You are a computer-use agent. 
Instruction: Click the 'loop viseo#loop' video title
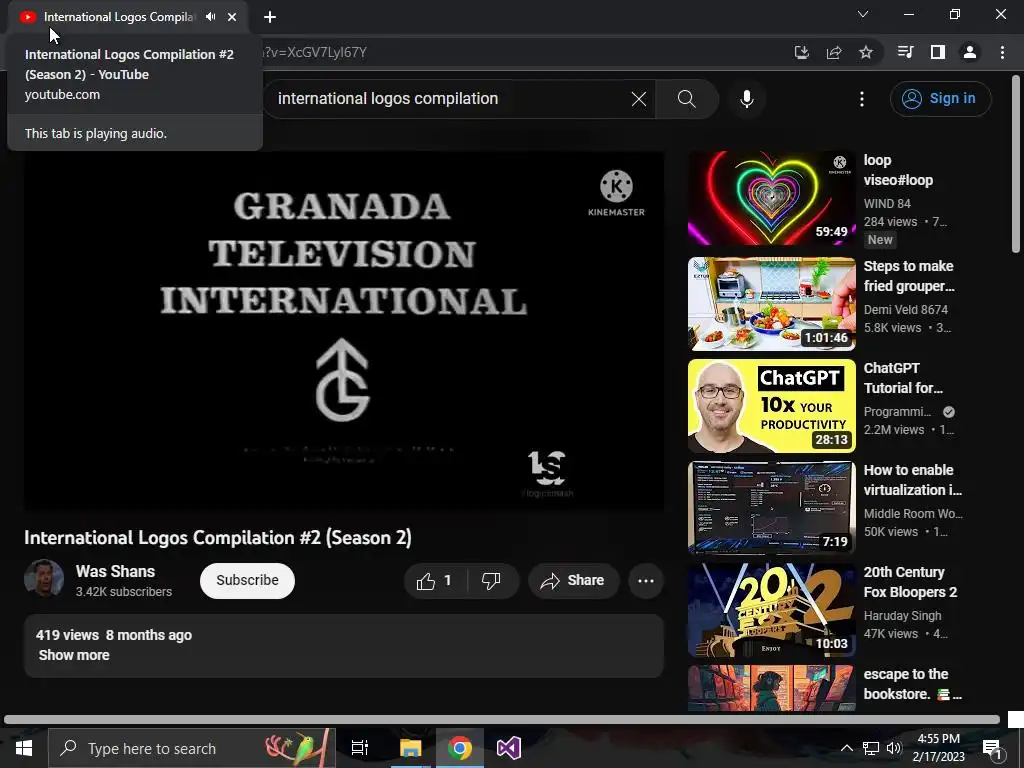point(898,170)
